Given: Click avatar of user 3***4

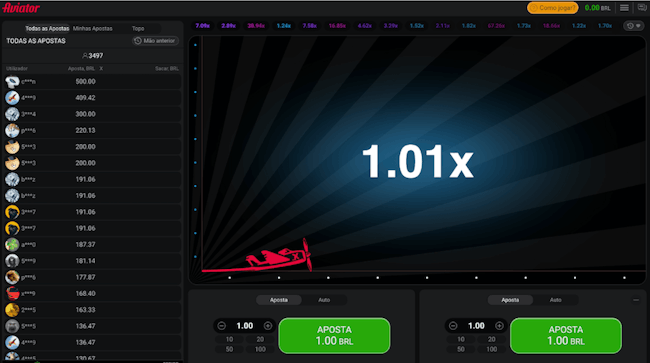Looking at the screenshot, I should pos(12,114).
